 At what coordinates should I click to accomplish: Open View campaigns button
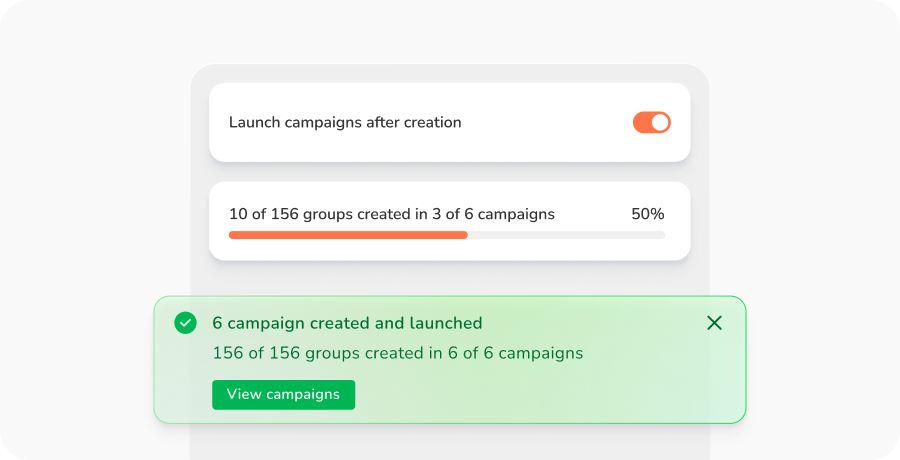point(283,394)
